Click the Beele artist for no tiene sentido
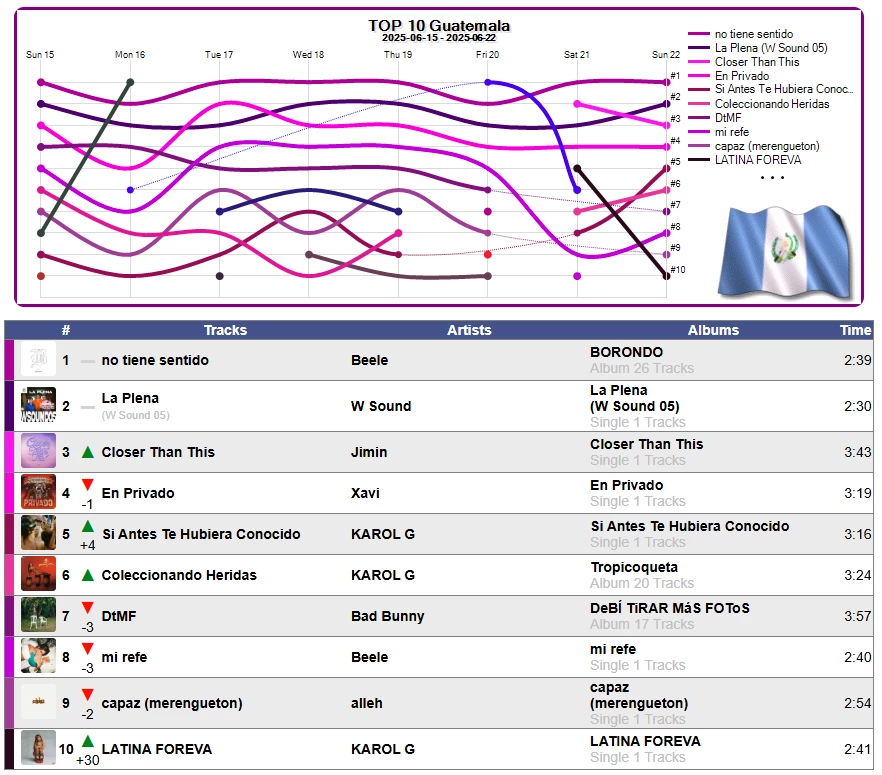882x775 pixels. (x=370, y=360)
